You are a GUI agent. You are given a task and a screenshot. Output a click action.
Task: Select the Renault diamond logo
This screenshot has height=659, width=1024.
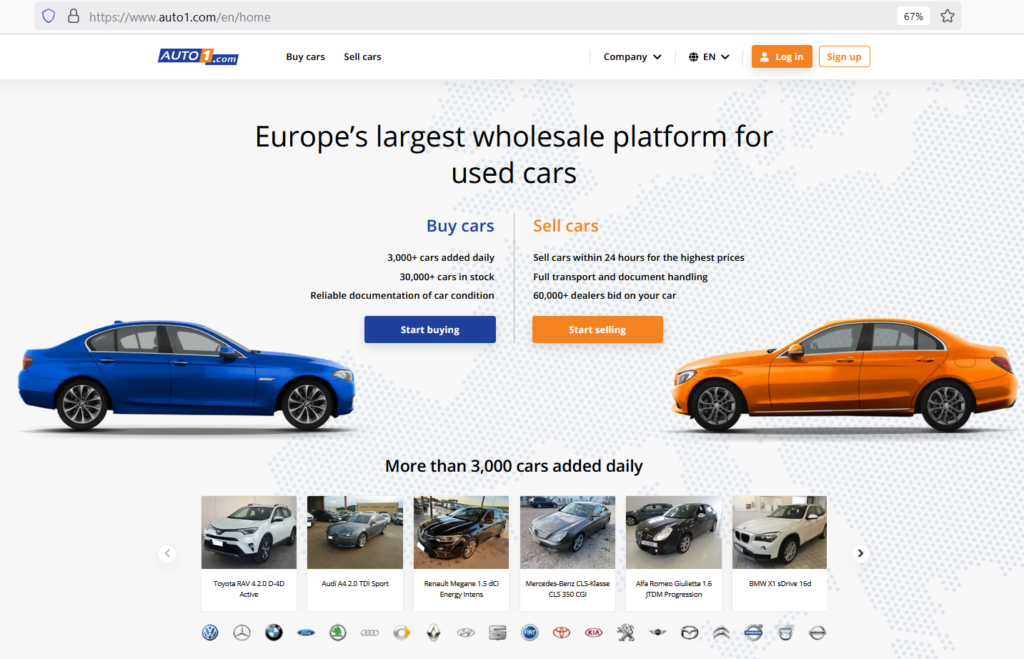coord(433,633)
